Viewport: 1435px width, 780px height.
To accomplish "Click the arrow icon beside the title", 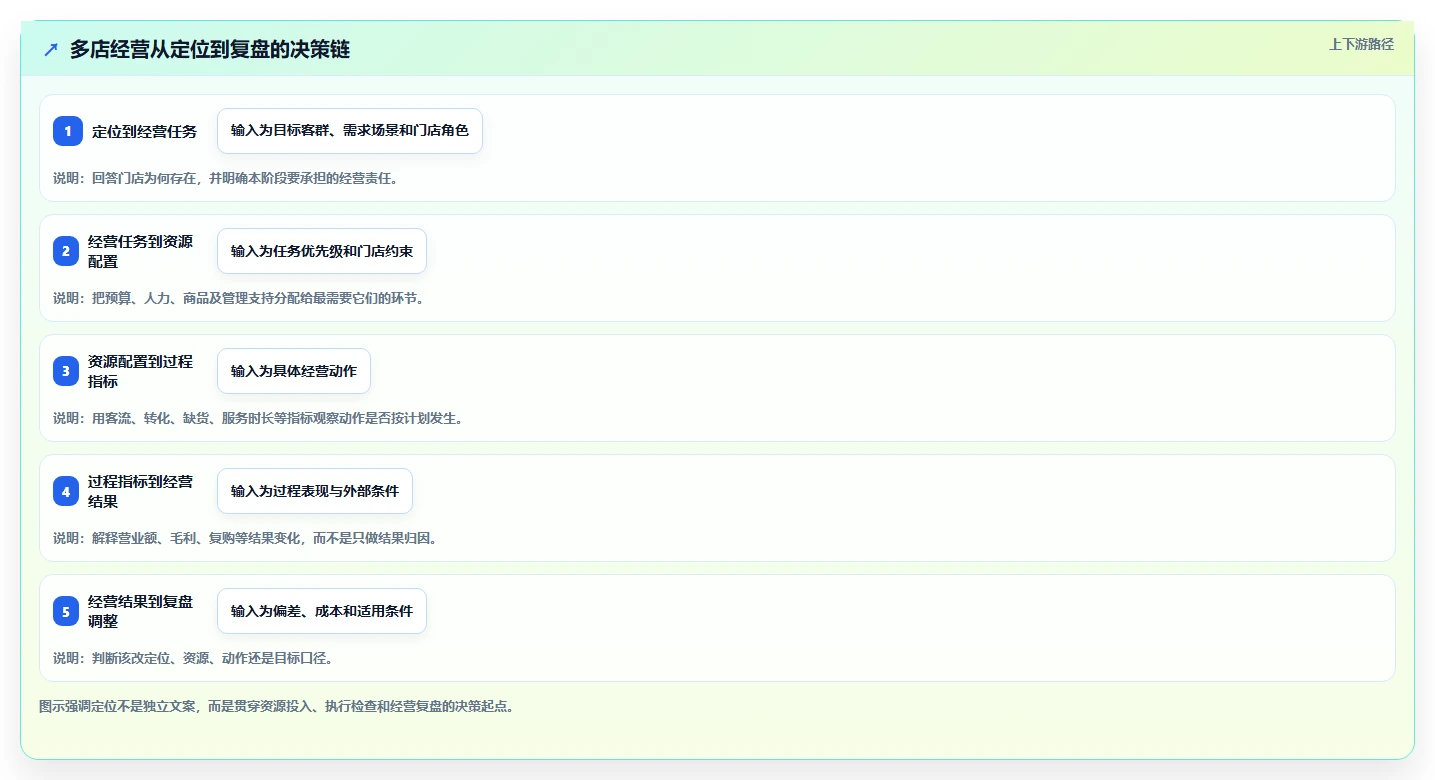I will tap(51, 49).
